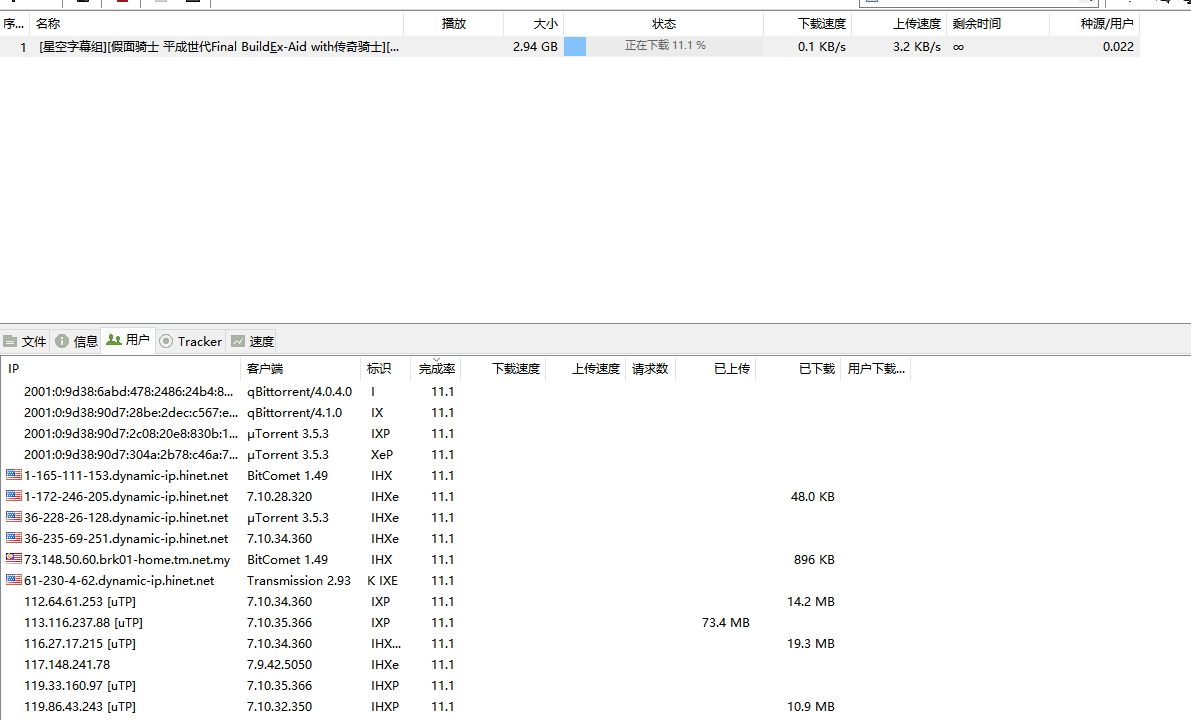Switch to the 信息 info tab
This screenshot has height=720, width=1191.
[76, 342]
